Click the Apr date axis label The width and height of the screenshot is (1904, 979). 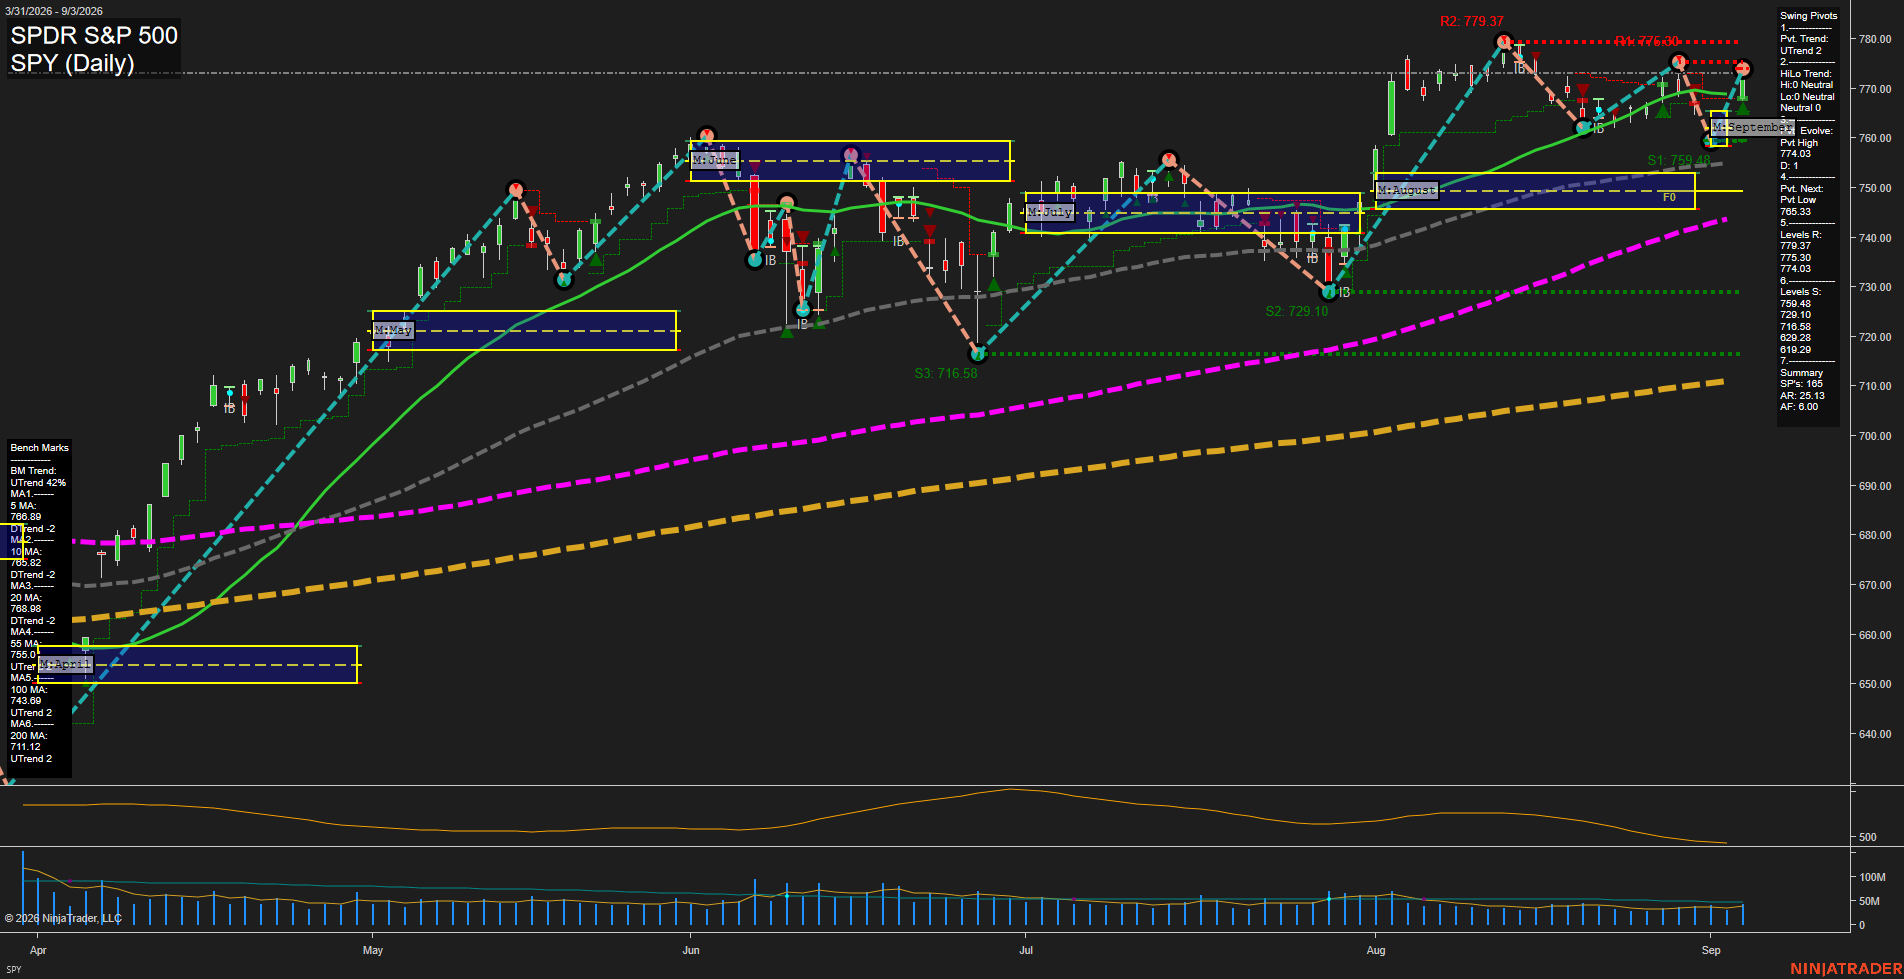pos(38,950)
